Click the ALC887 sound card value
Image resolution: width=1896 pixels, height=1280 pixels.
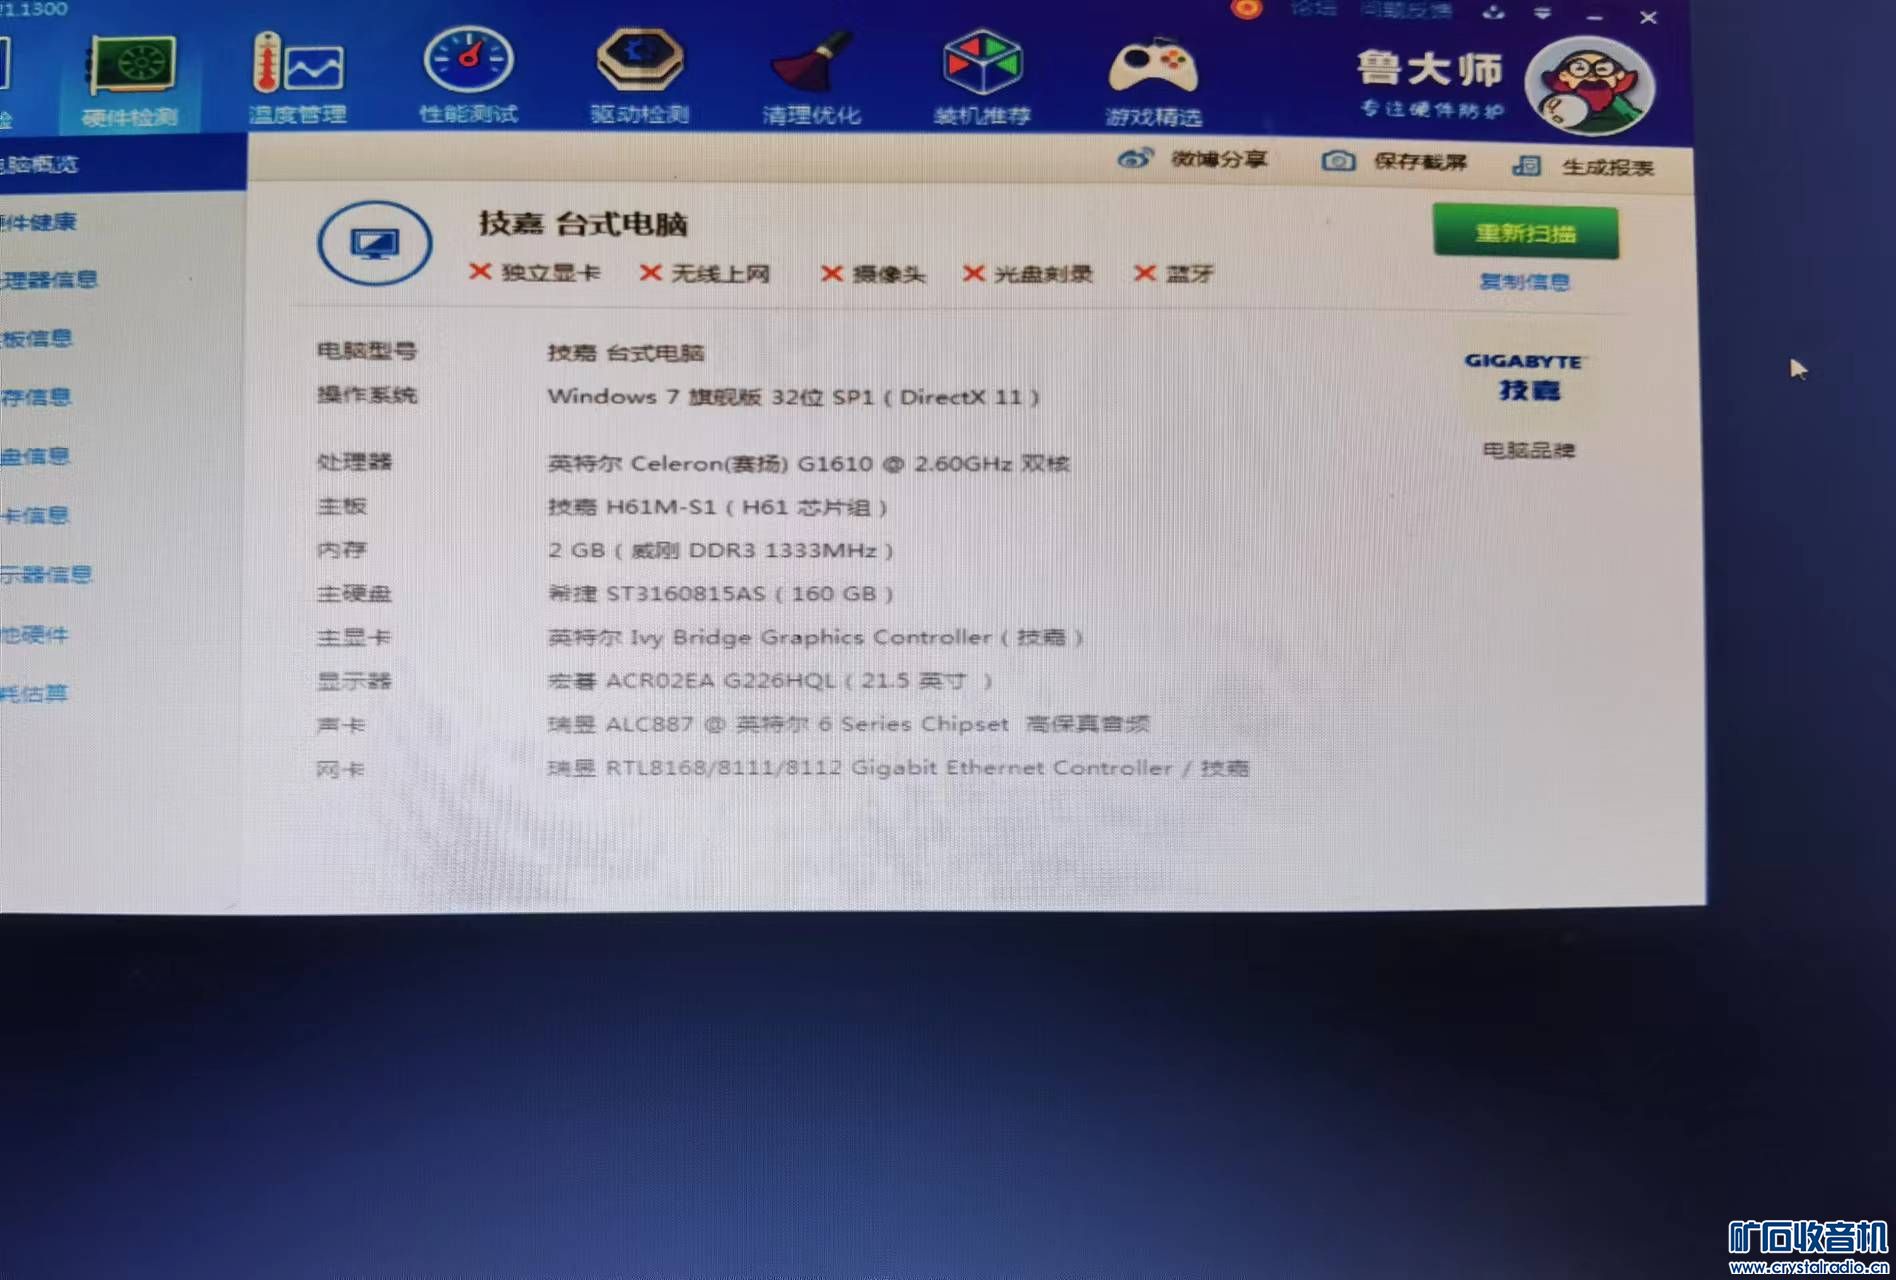(849, 724)
